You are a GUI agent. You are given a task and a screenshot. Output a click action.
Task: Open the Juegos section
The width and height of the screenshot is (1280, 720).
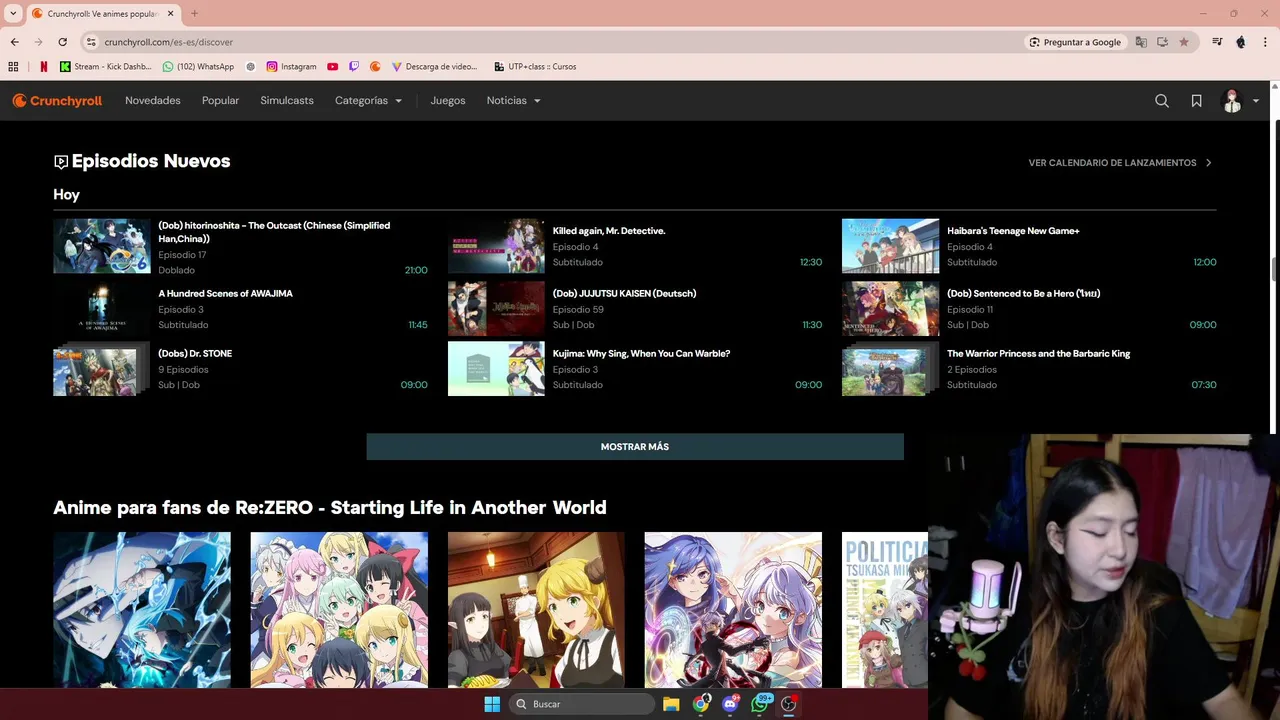point(448,101)
